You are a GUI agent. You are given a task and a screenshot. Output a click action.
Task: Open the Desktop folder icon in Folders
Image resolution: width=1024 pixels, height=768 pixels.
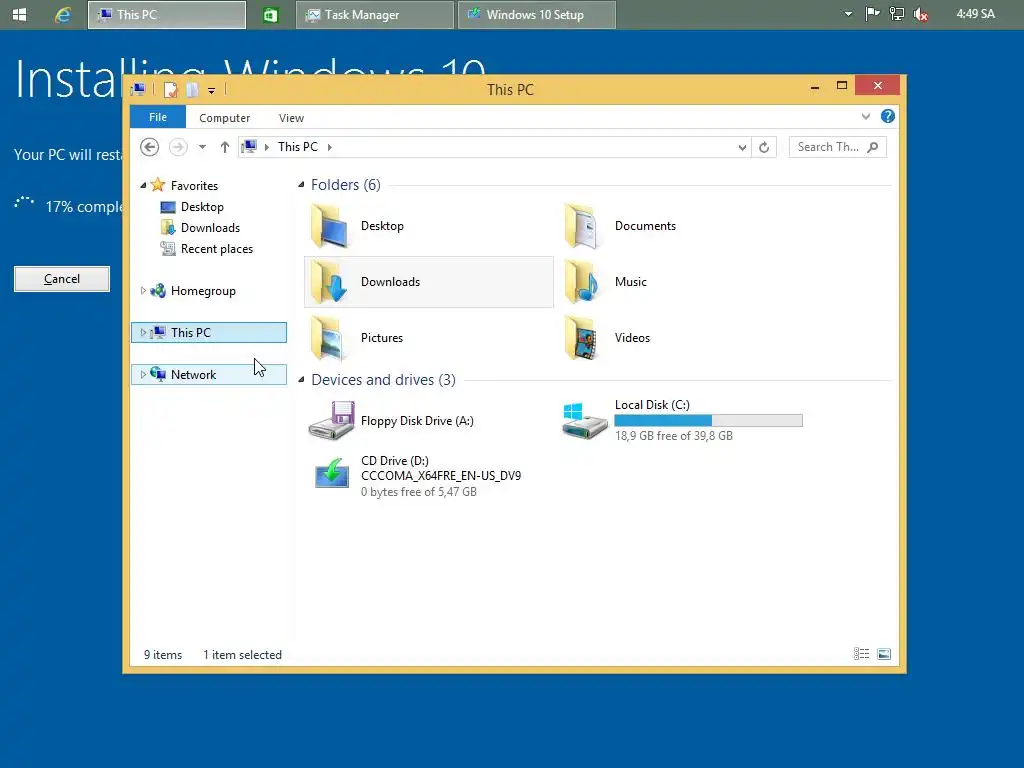[328, 226]
